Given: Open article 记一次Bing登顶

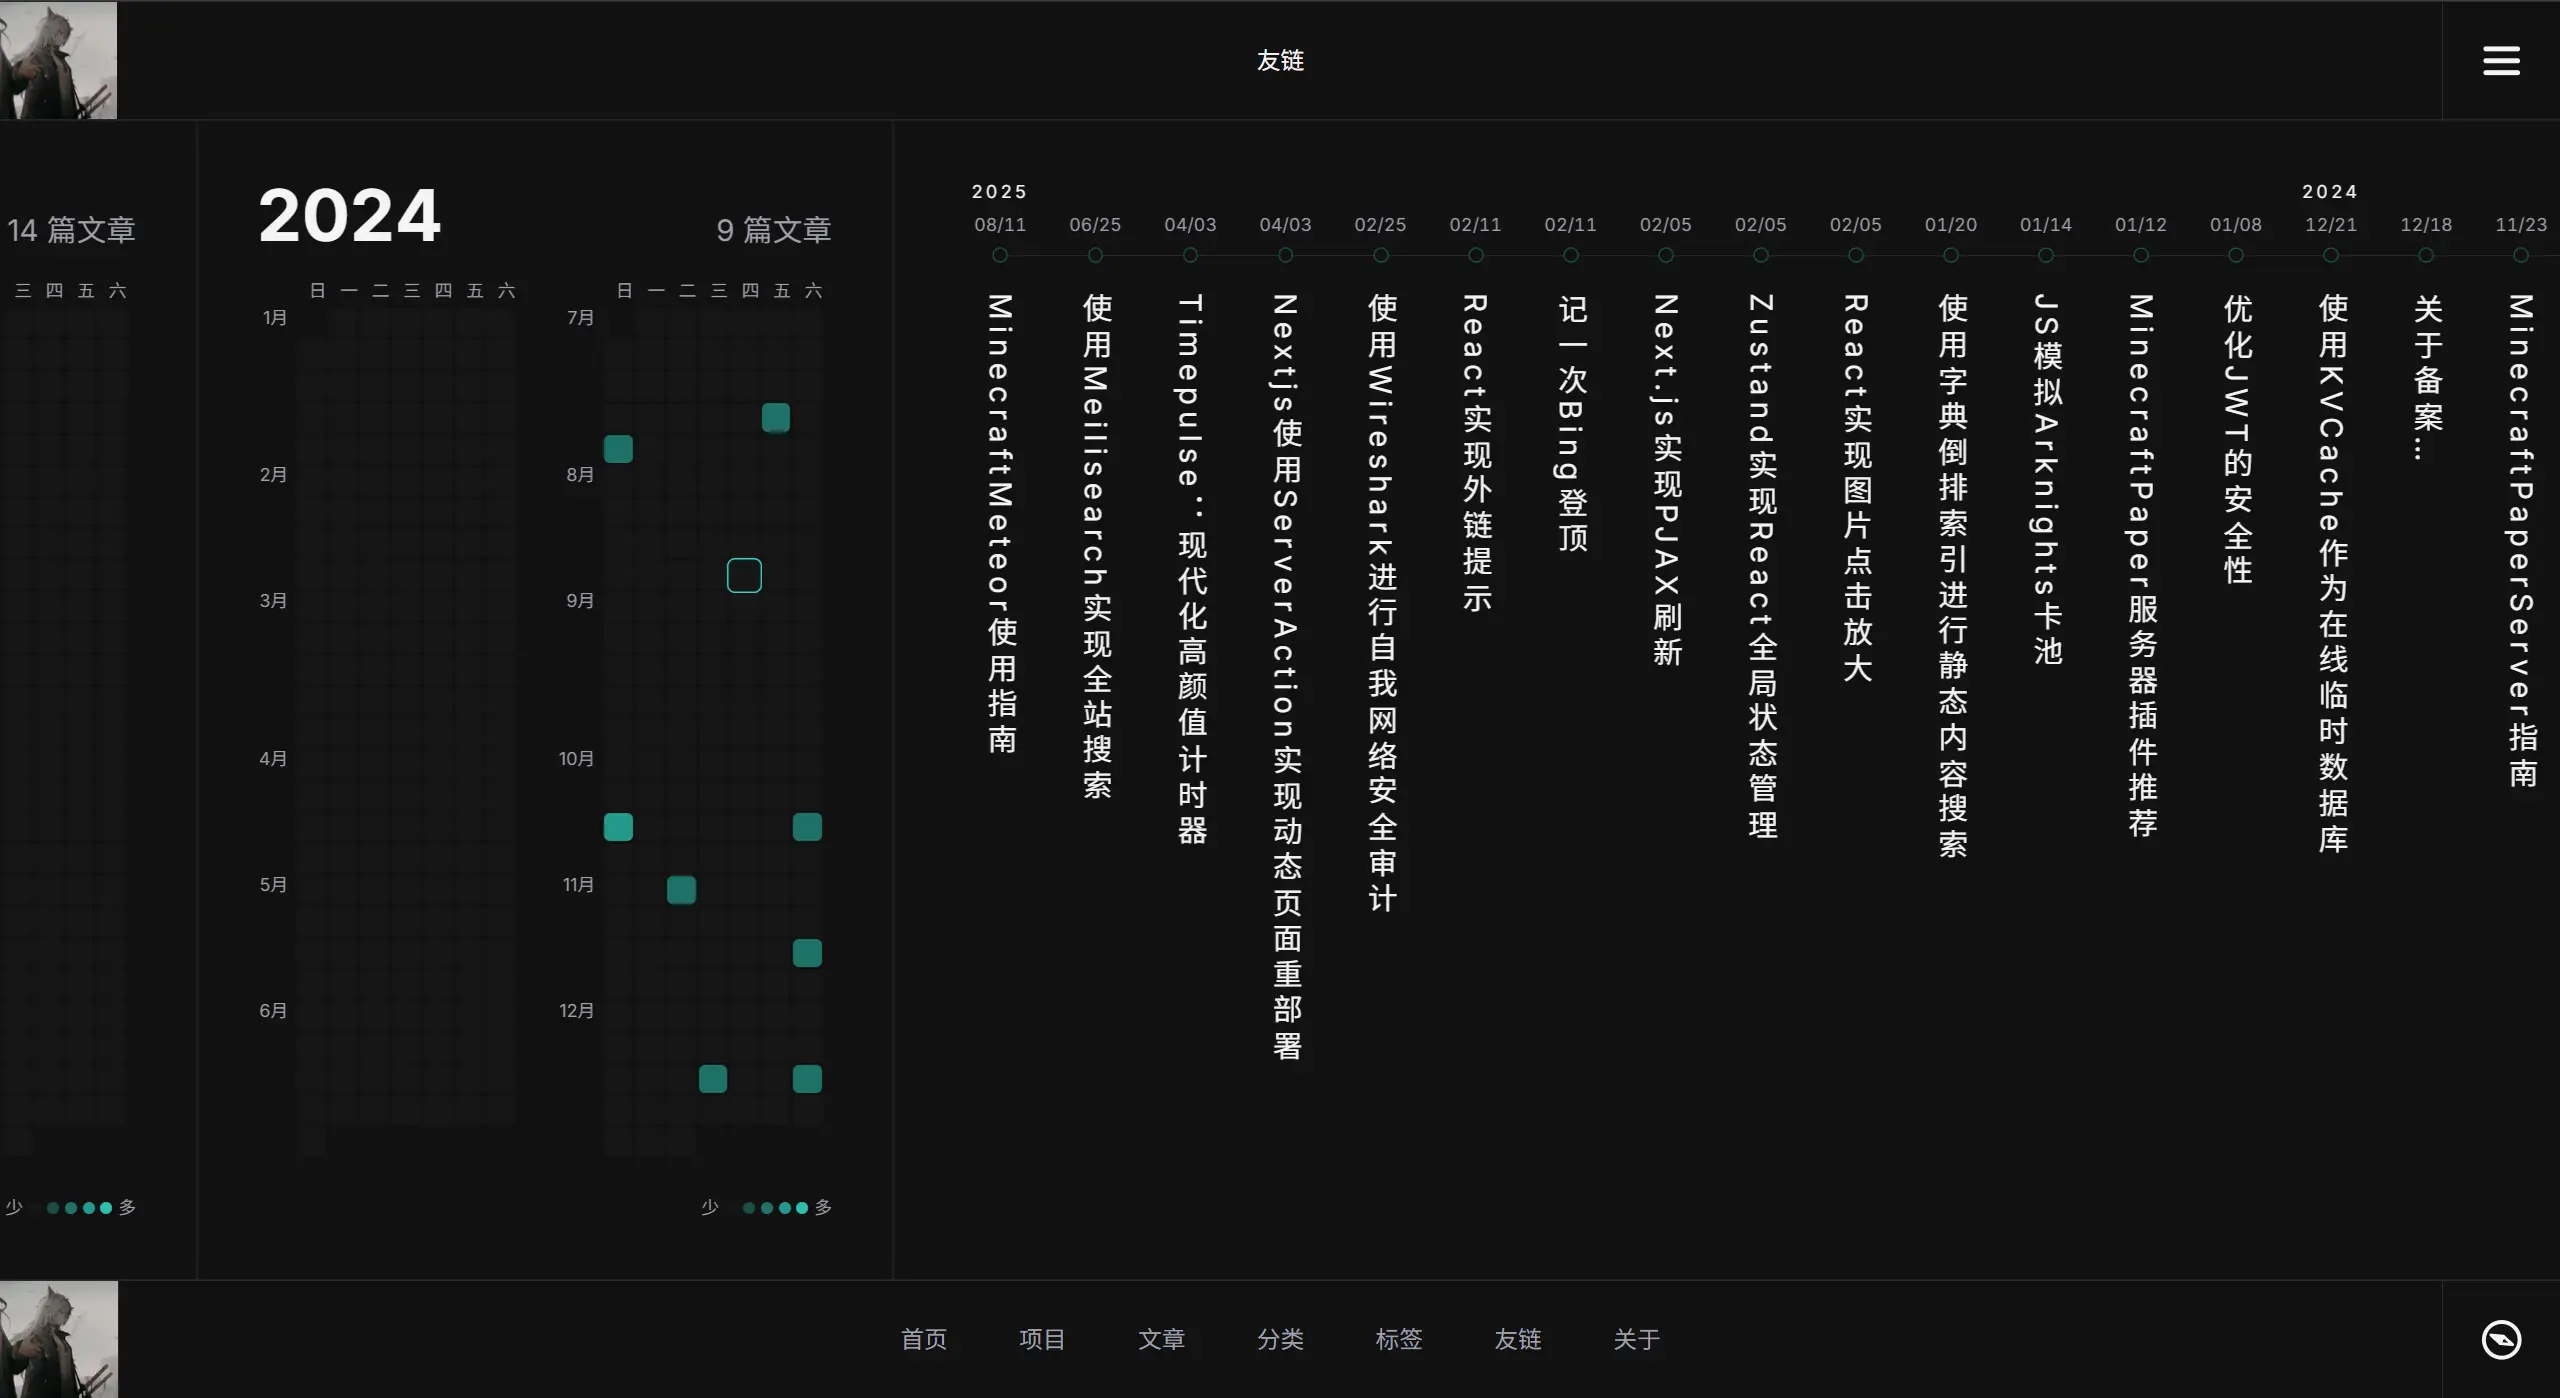Looking at the screenshot, I should (1572, 422).
